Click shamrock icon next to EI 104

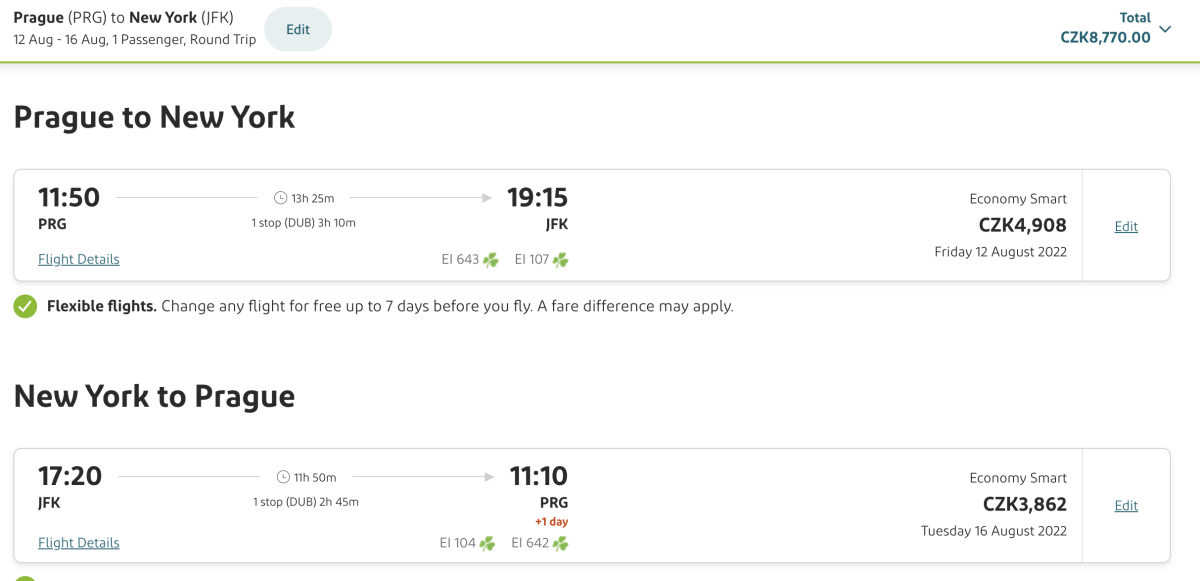pos(487,544)
